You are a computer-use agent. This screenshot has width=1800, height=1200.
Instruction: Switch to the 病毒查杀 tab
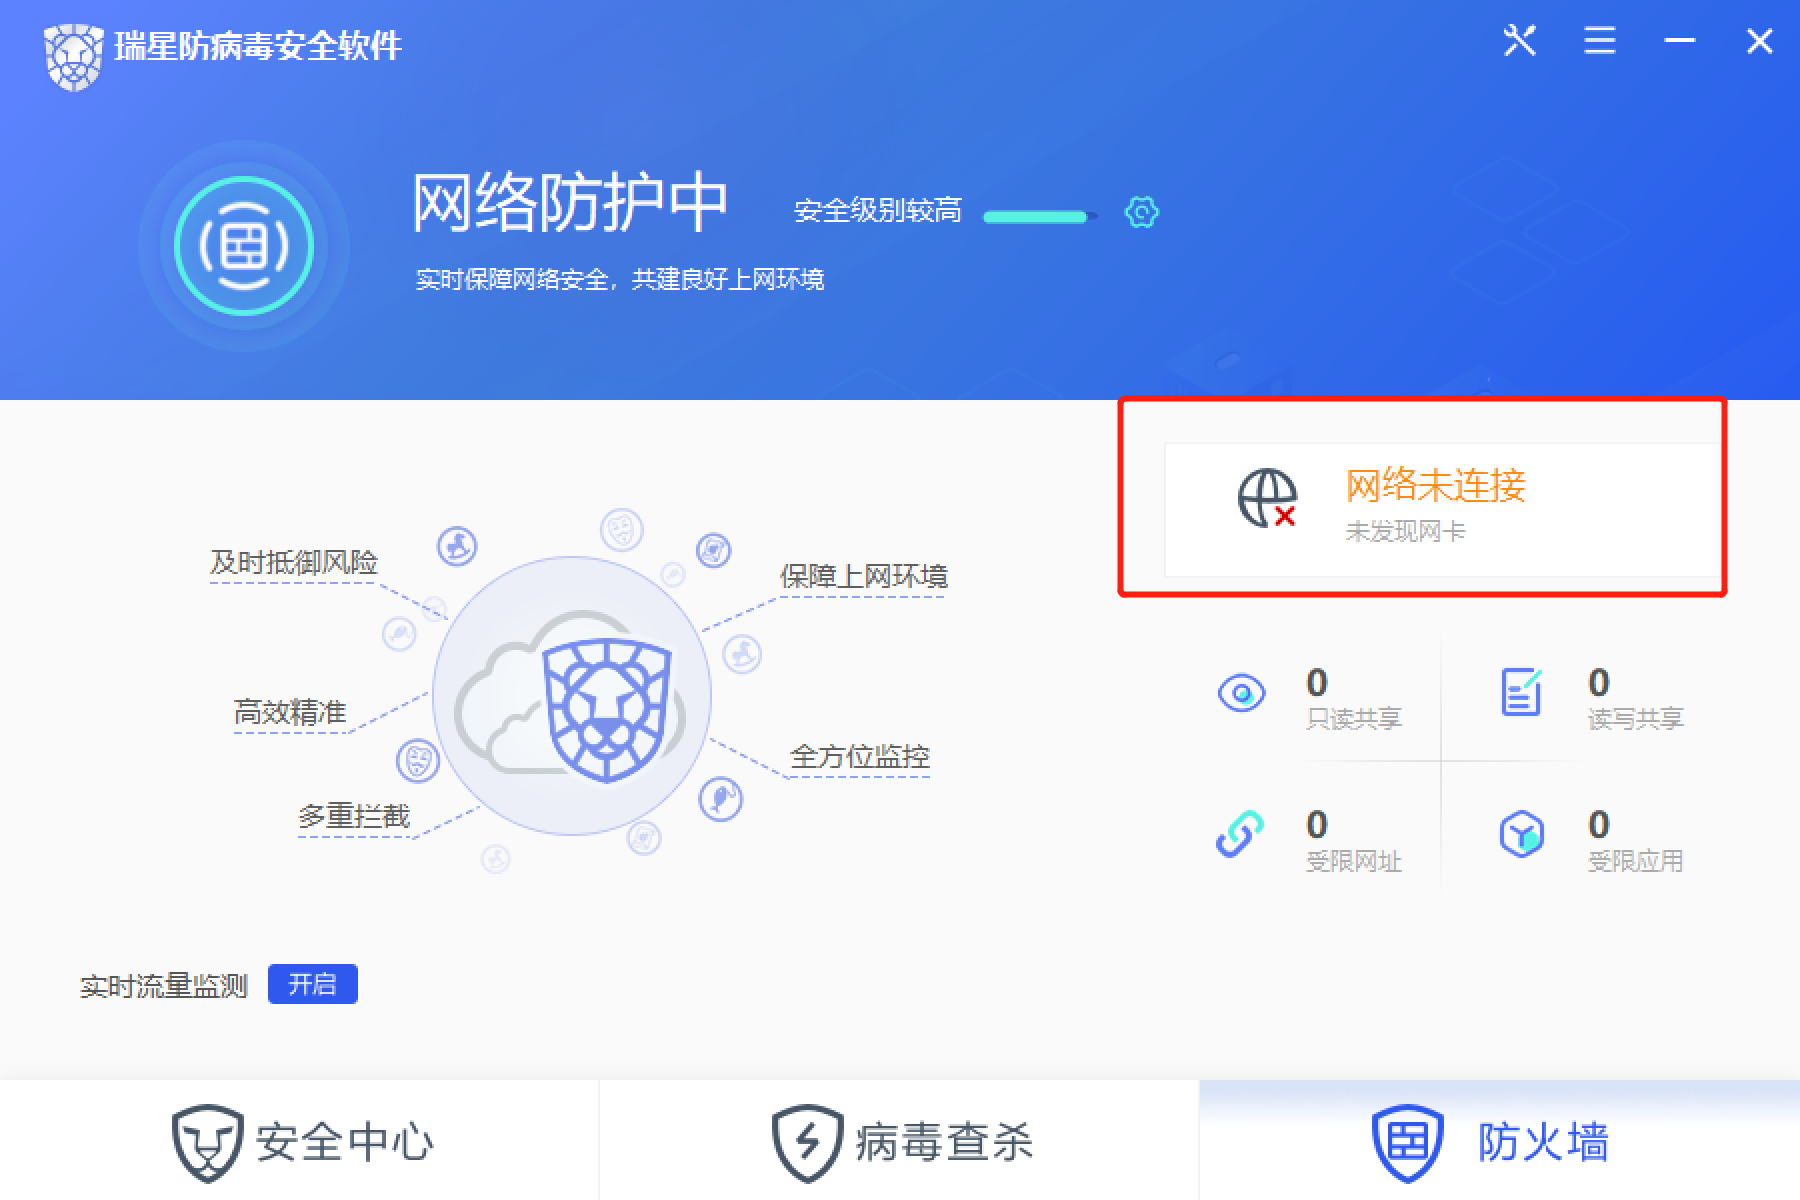(x=899, y=1141)
